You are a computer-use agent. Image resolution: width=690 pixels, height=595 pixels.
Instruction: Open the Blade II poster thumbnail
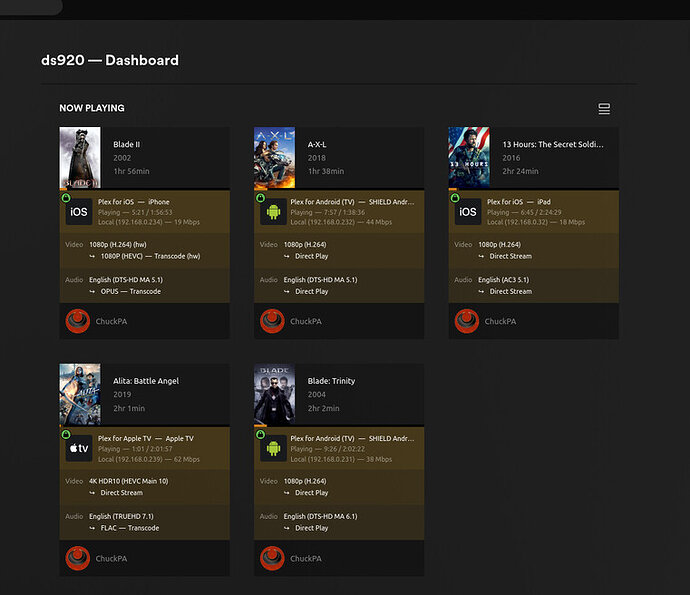click(x=80, y=158)
